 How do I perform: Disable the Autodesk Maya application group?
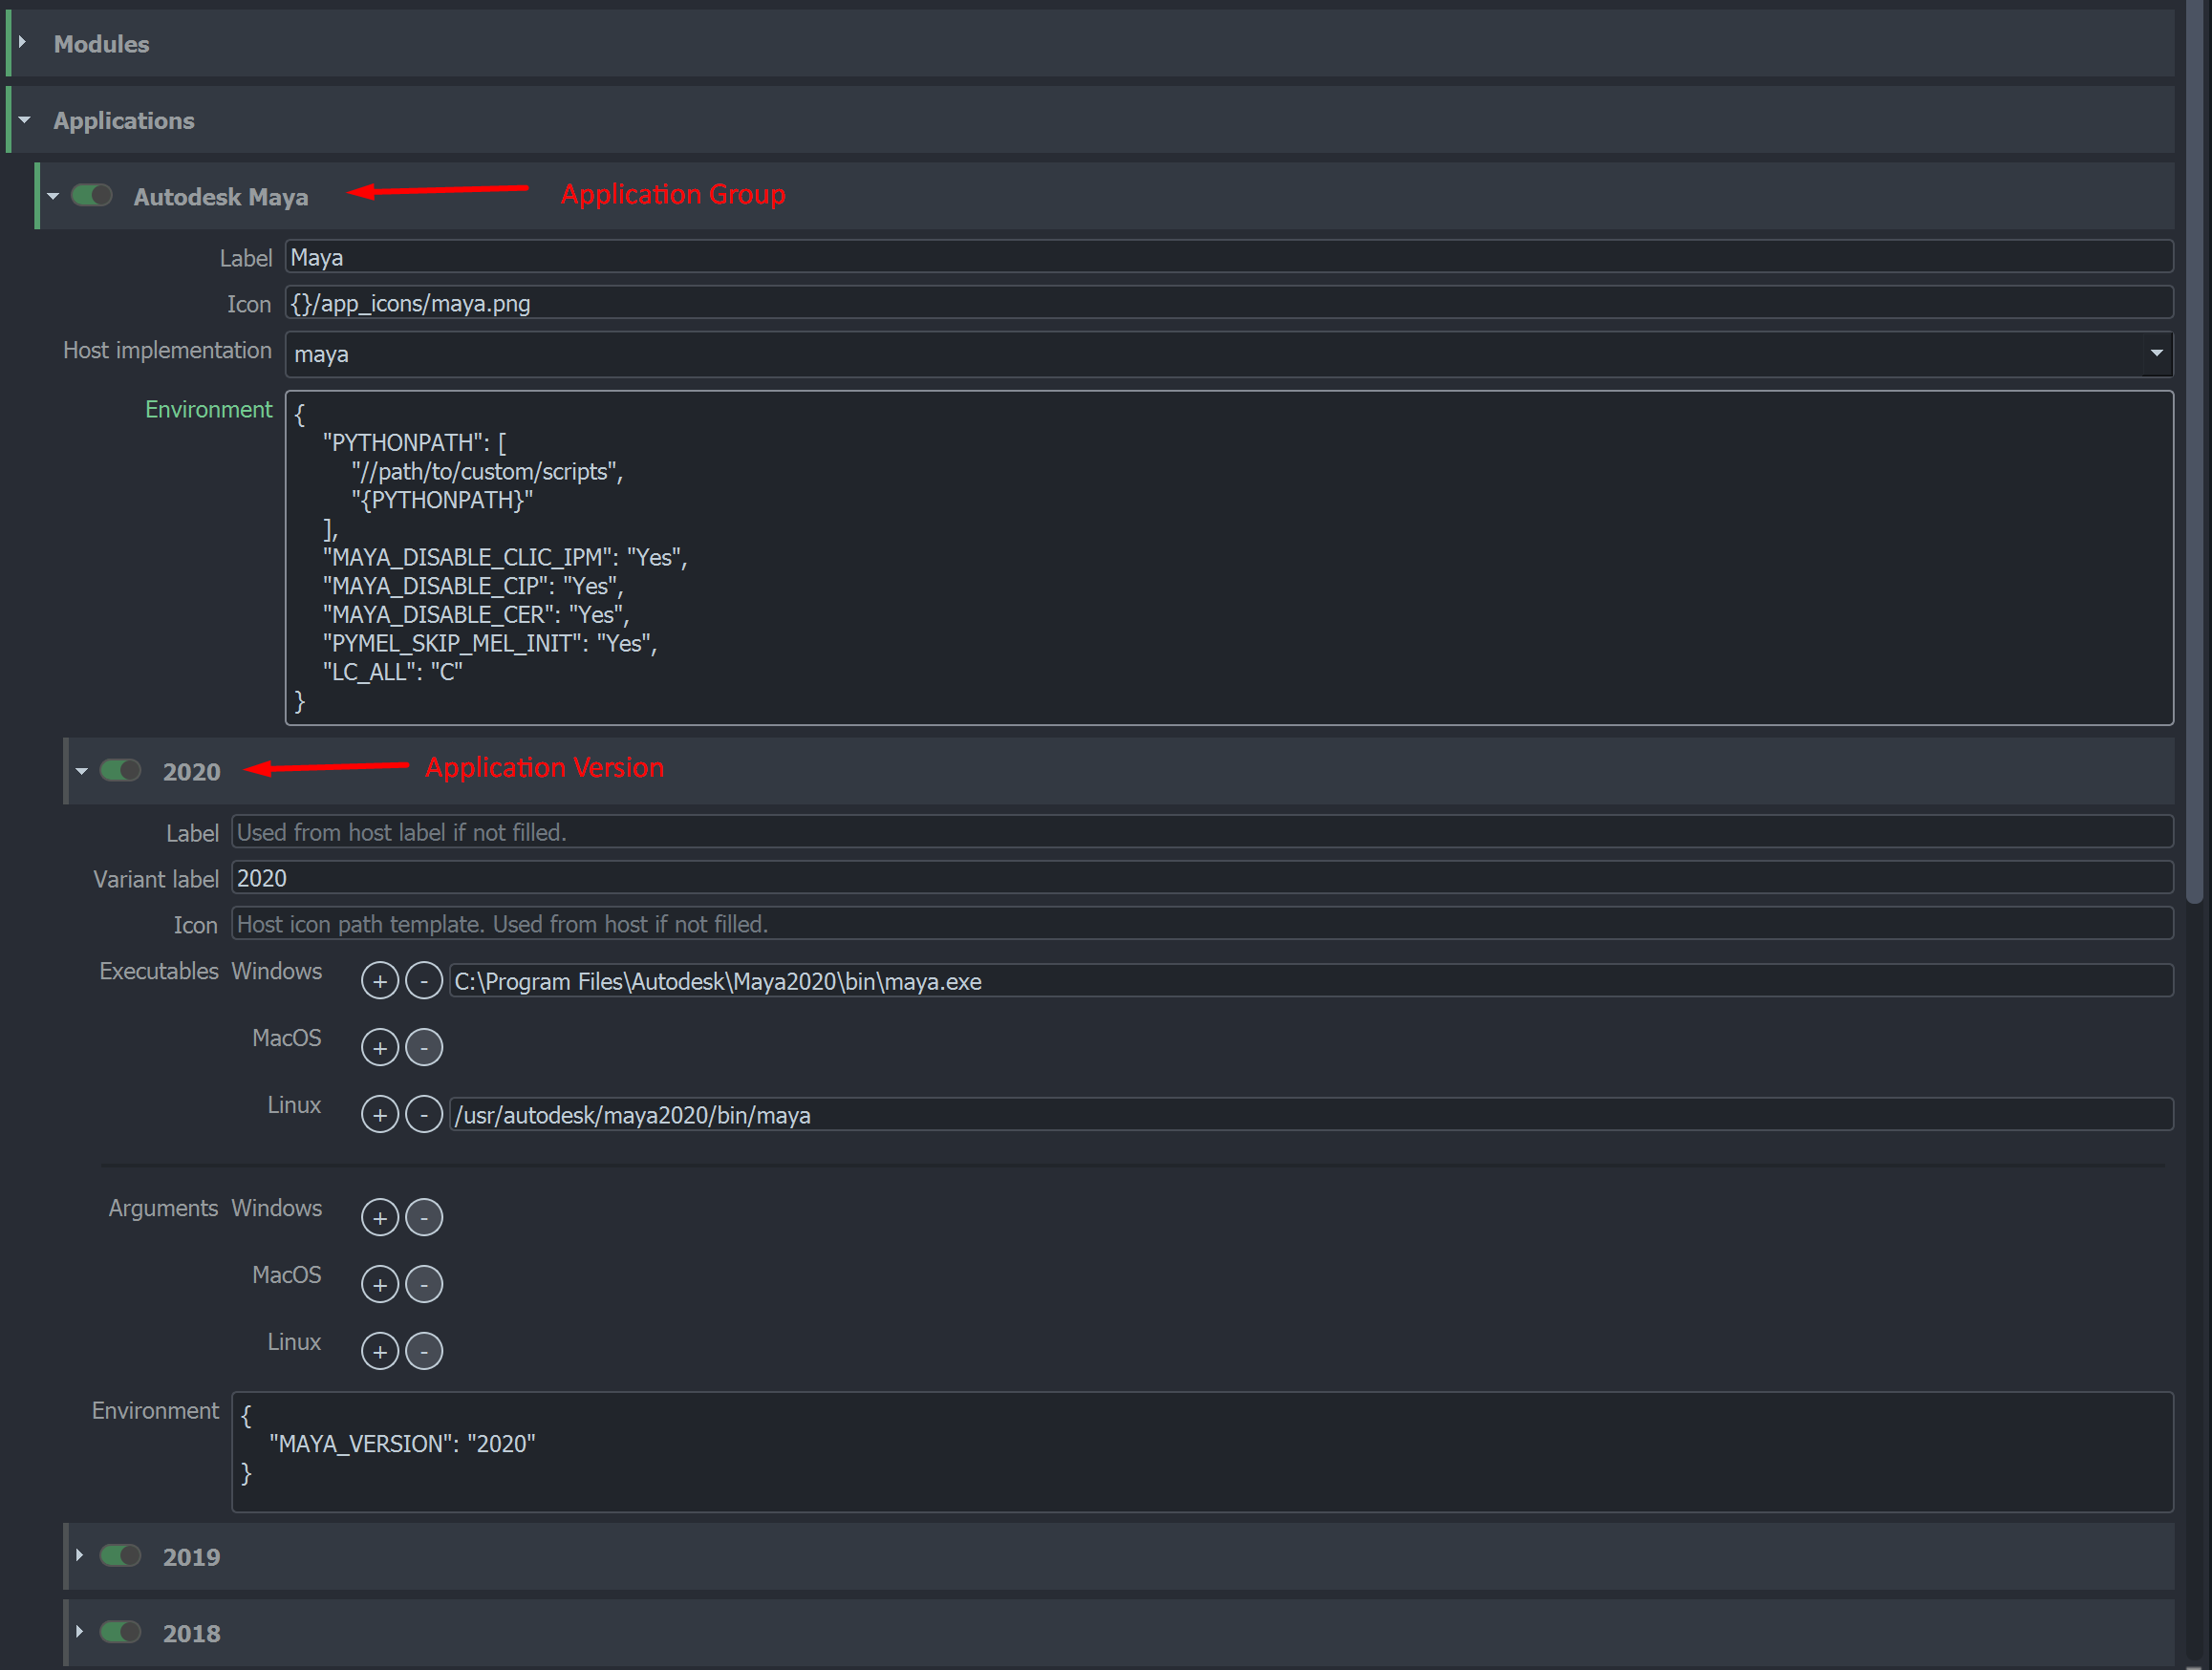point(91,195)
